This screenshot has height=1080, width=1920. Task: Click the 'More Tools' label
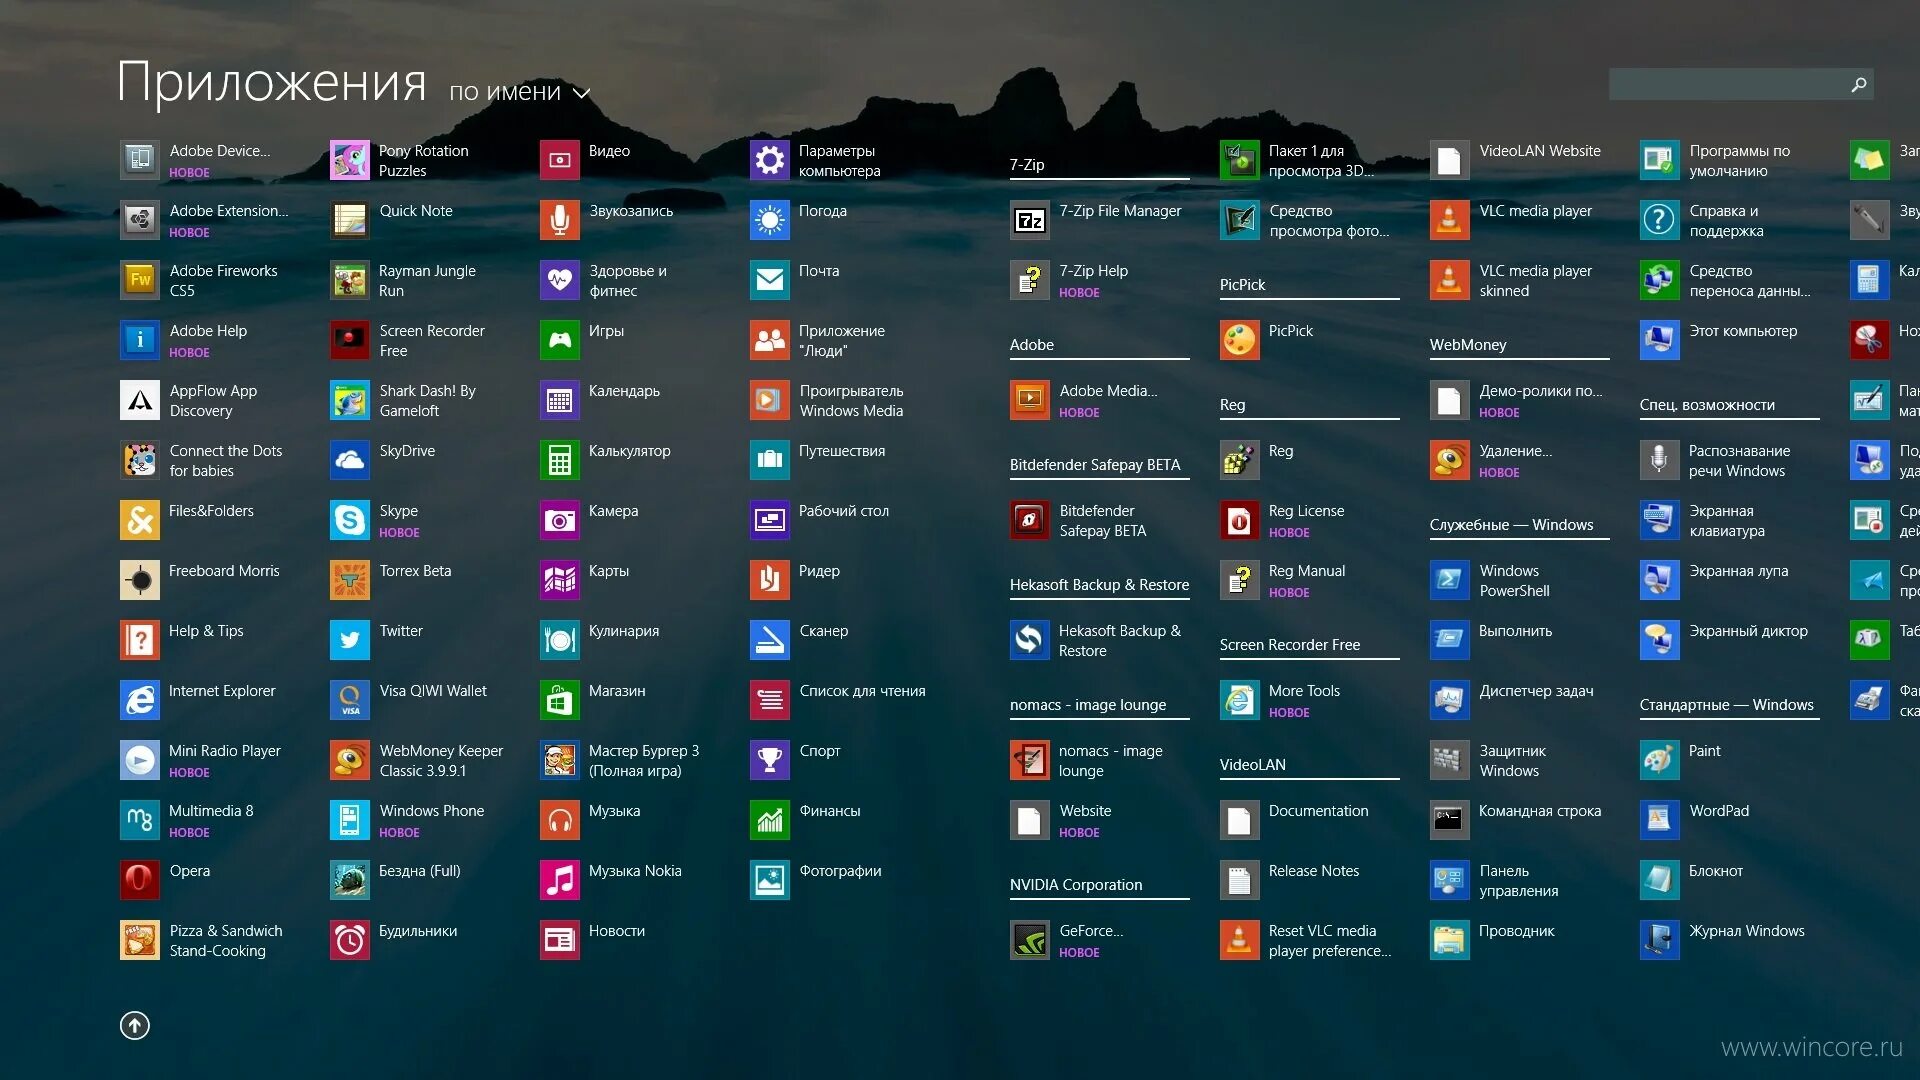[x=1304, y=691]
